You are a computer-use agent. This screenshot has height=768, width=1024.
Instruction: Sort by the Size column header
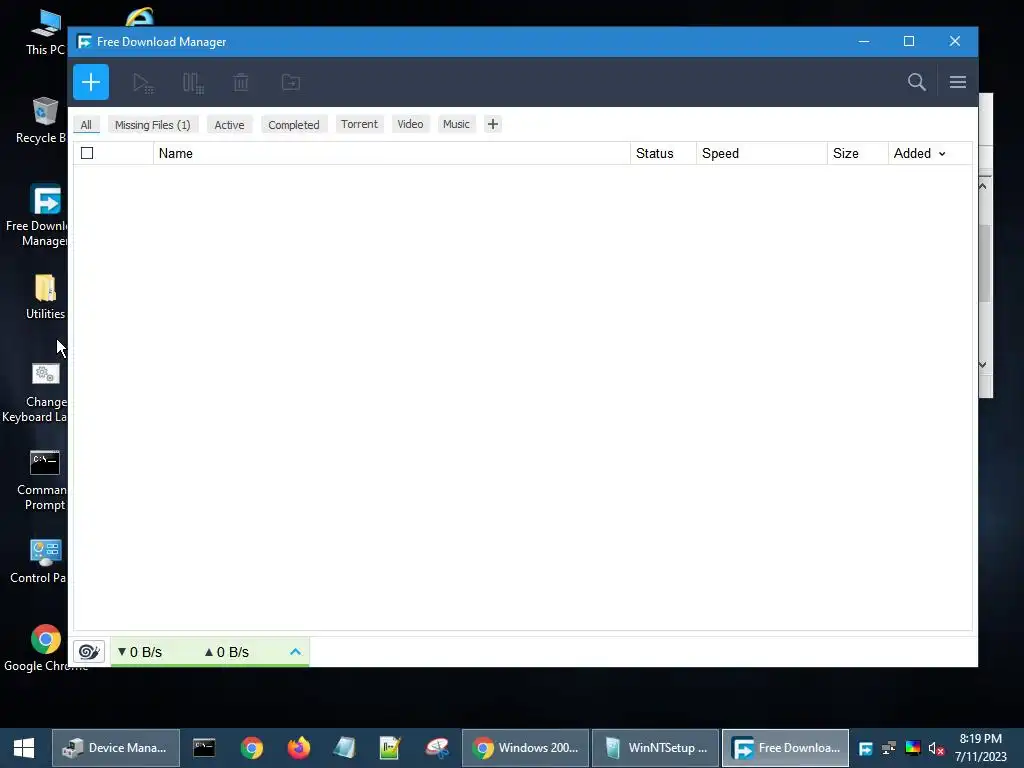click(x=857, y=153)
